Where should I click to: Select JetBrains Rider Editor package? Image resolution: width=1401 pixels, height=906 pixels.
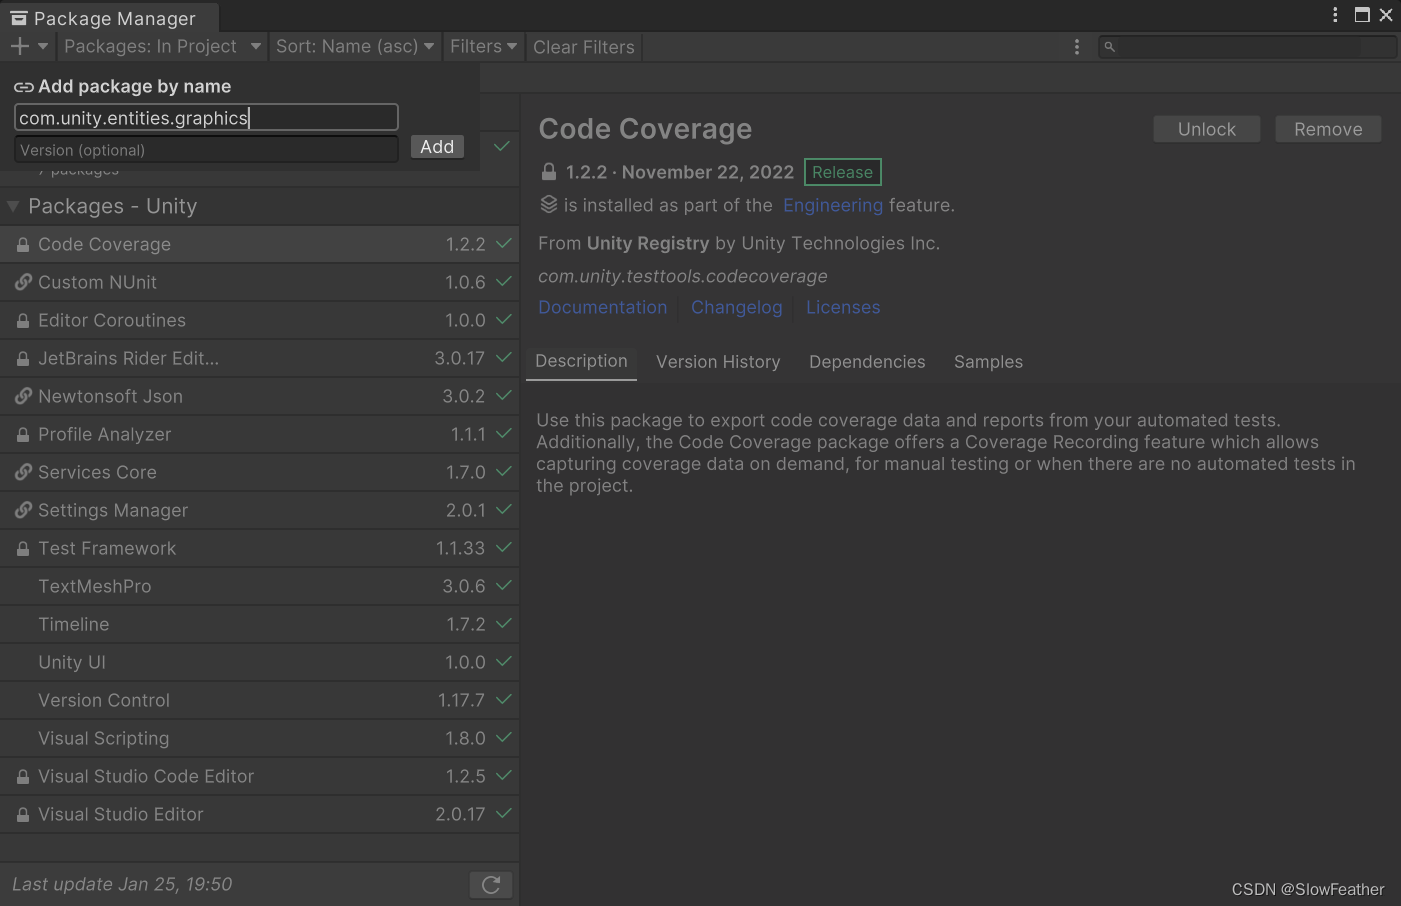point(260,358)
